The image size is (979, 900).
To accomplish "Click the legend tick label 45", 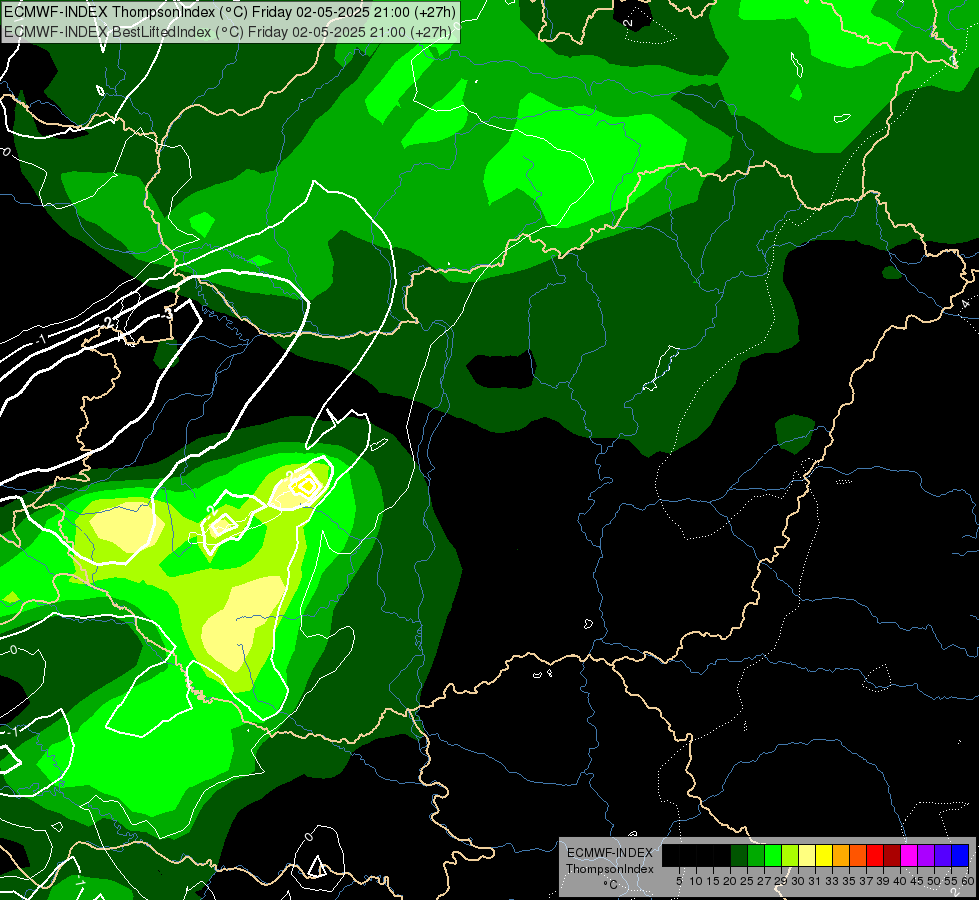I will (x=917, y=881).
